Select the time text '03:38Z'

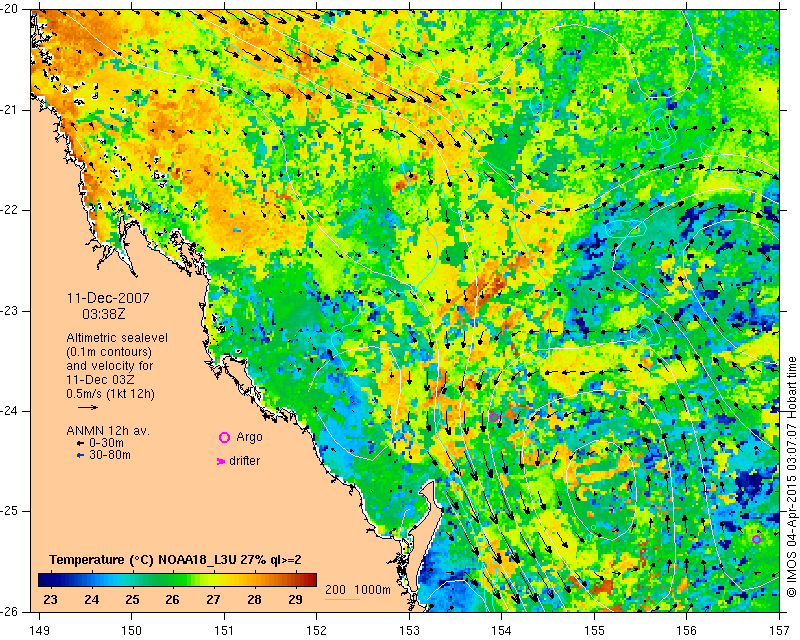coord(104,314)
